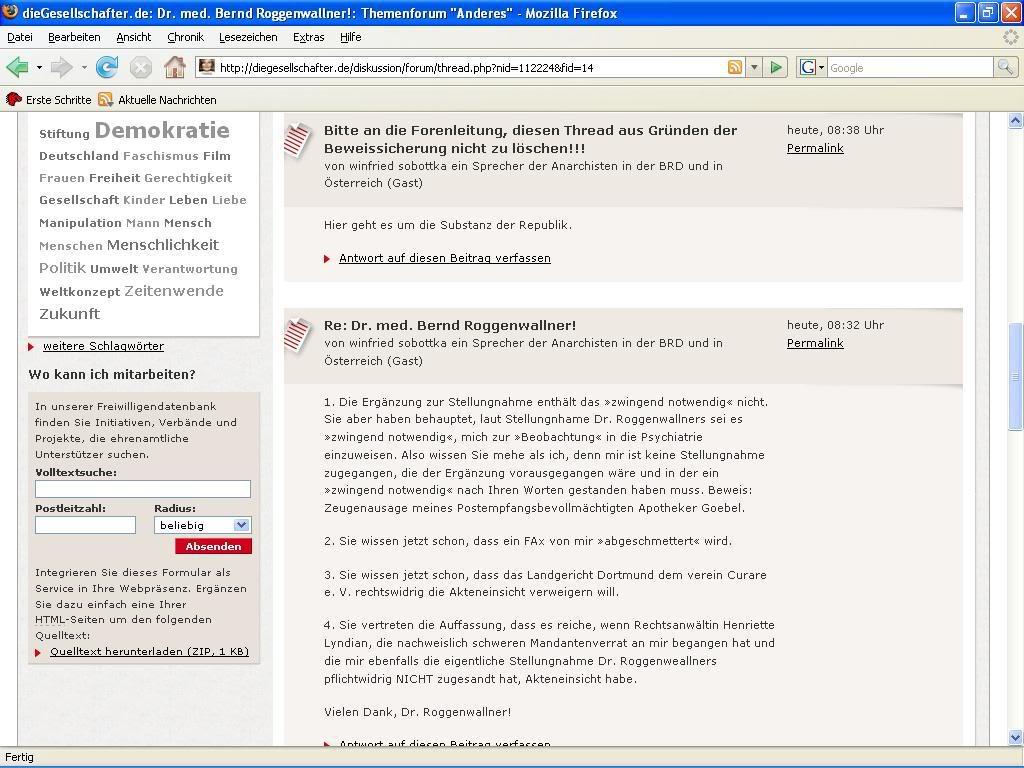Open Aktuelle Nachrichten feed bookmark
This screenshot has height=768, width=1024.
[x=158, y=100]
